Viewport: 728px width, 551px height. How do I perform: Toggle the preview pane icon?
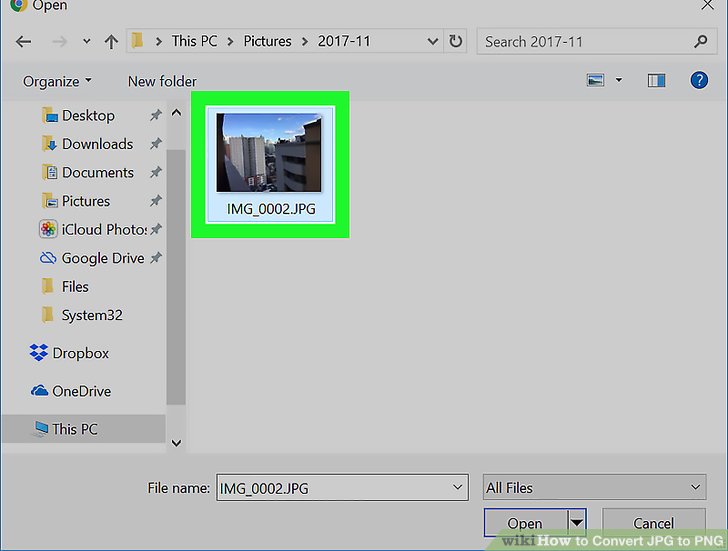pyautogui.click(x=656, y=81)
